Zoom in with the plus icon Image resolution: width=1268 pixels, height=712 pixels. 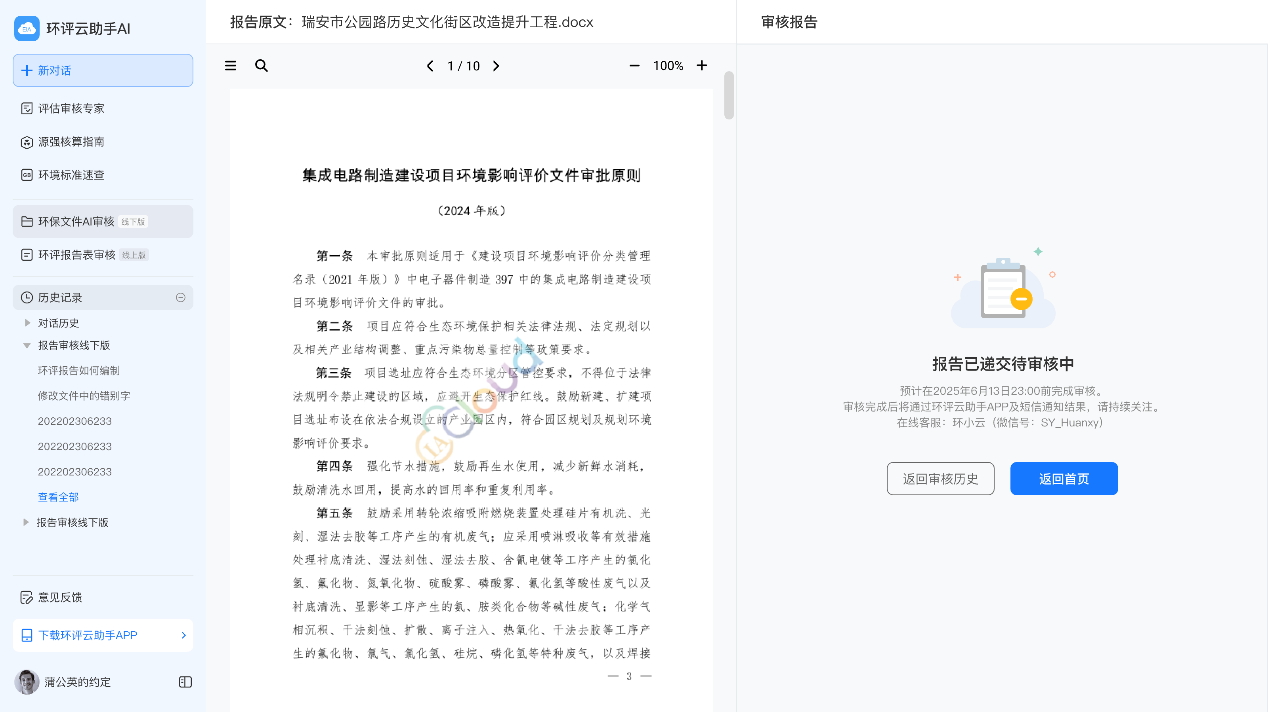[x=702, y=66]
